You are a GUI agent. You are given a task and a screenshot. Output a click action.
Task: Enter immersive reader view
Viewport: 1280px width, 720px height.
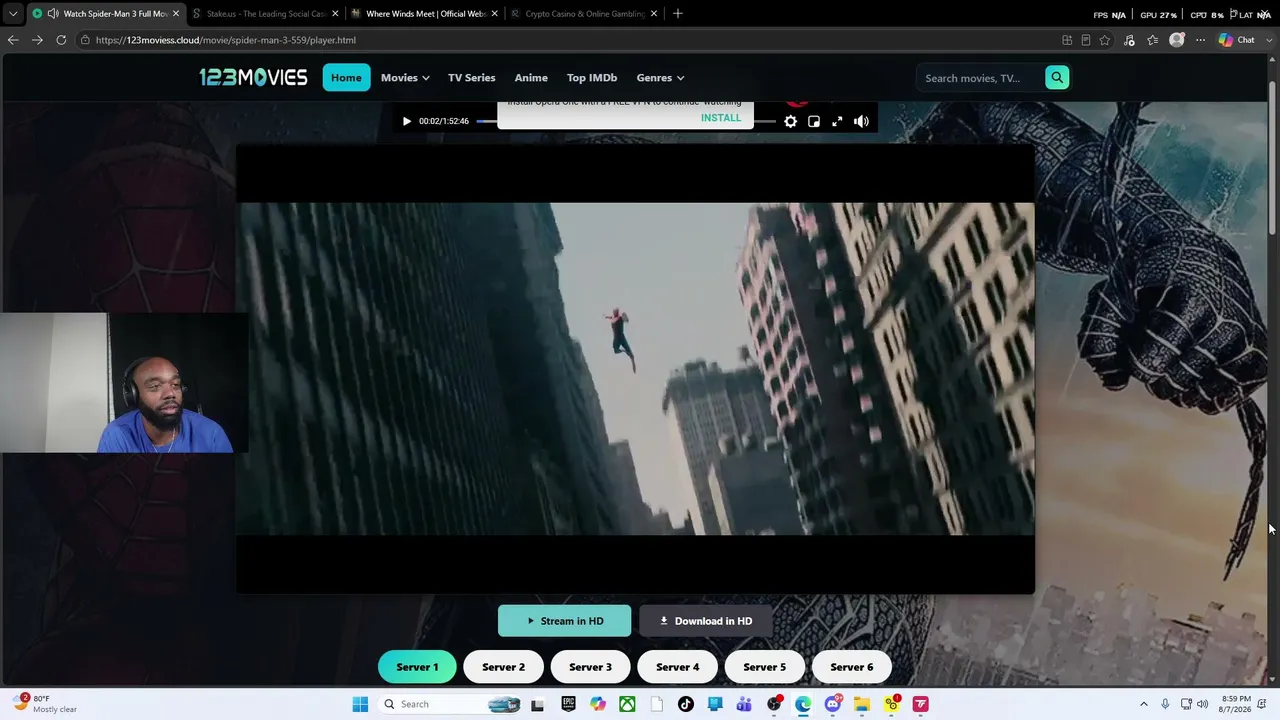pos(1086,40)
